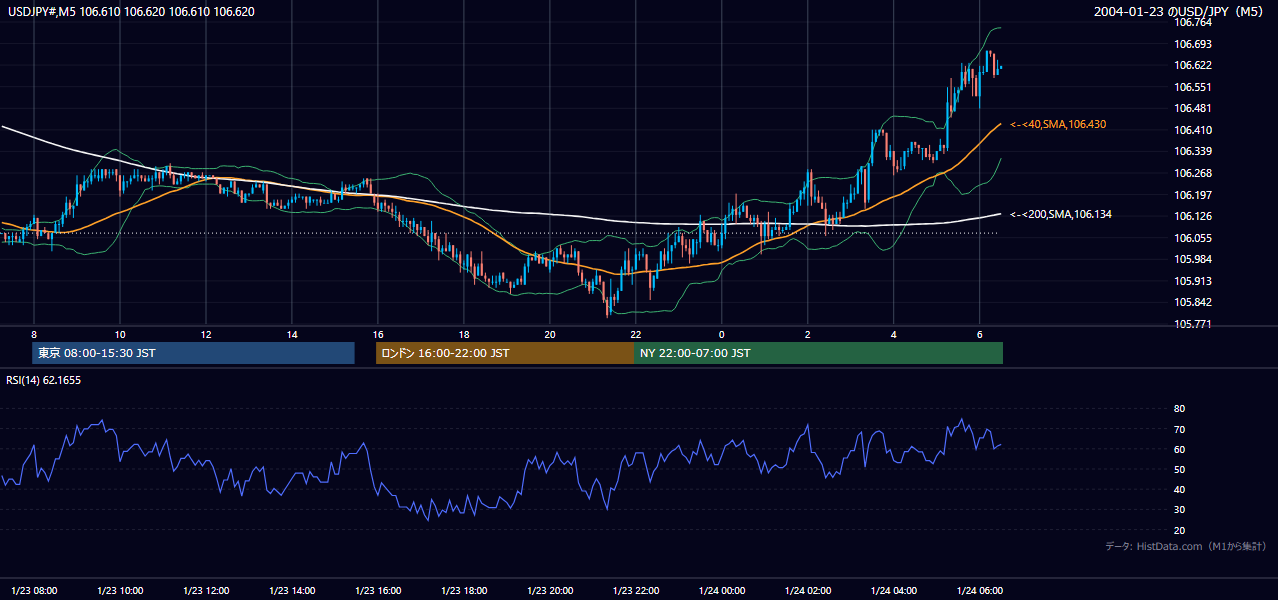Click hour tick 22 below the price chart
The height and width of the screenshot is (600, 1278).
(x=636, y=334)
